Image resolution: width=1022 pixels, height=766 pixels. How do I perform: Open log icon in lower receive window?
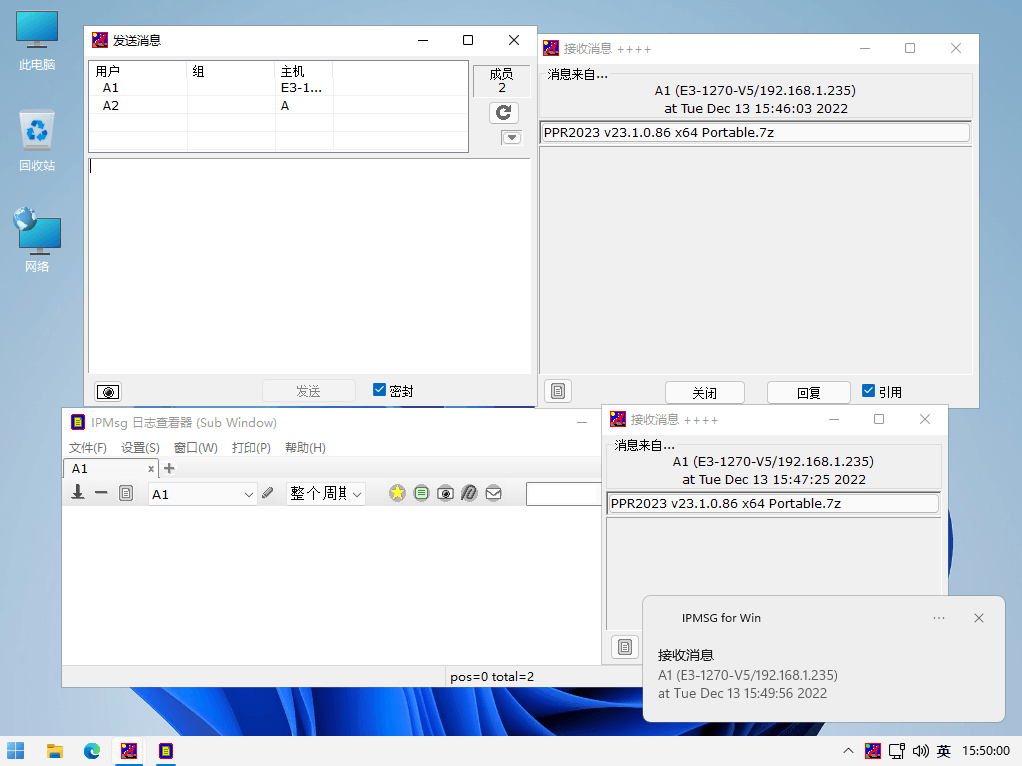pyautogui.click(x=625, y=647)
